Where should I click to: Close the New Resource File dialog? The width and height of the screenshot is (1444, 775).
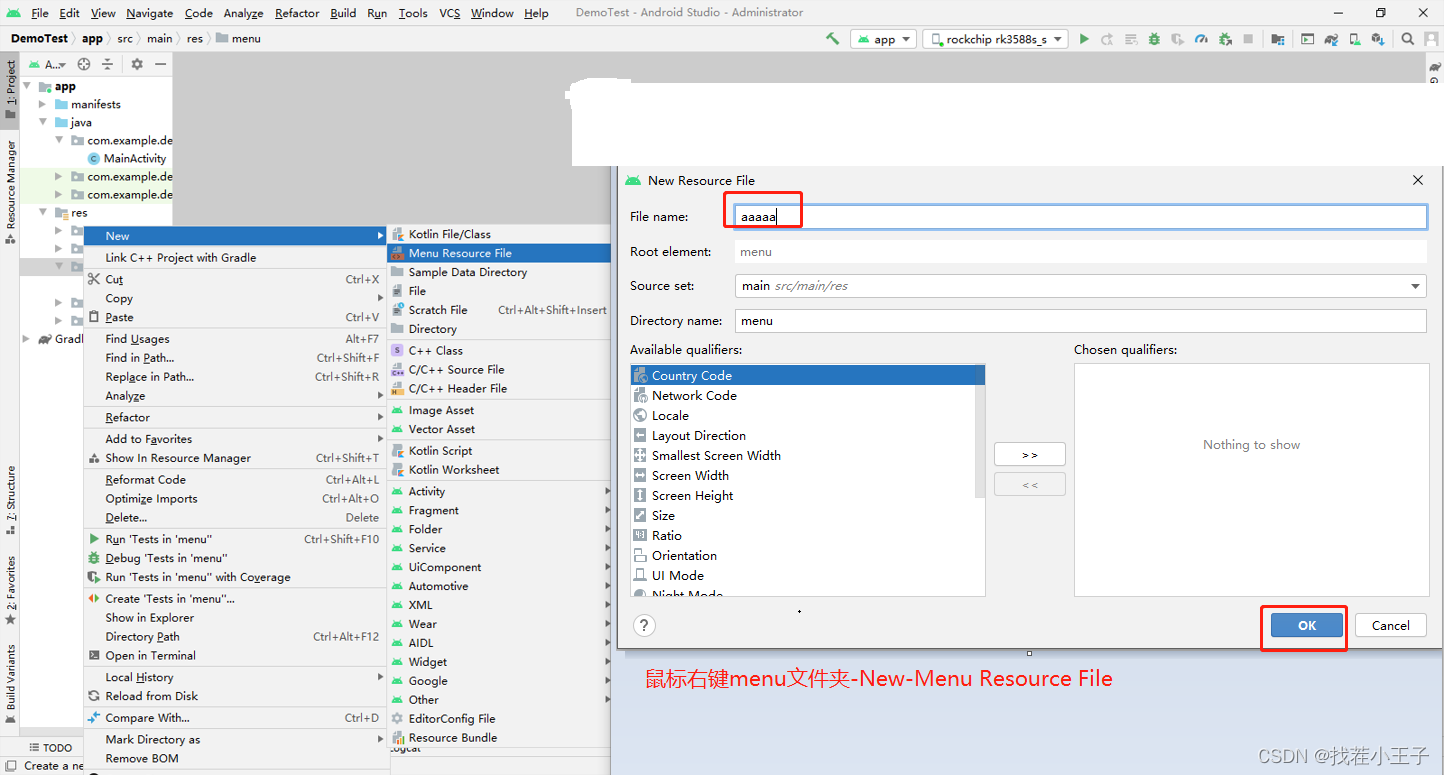(x=1418, y=180)
